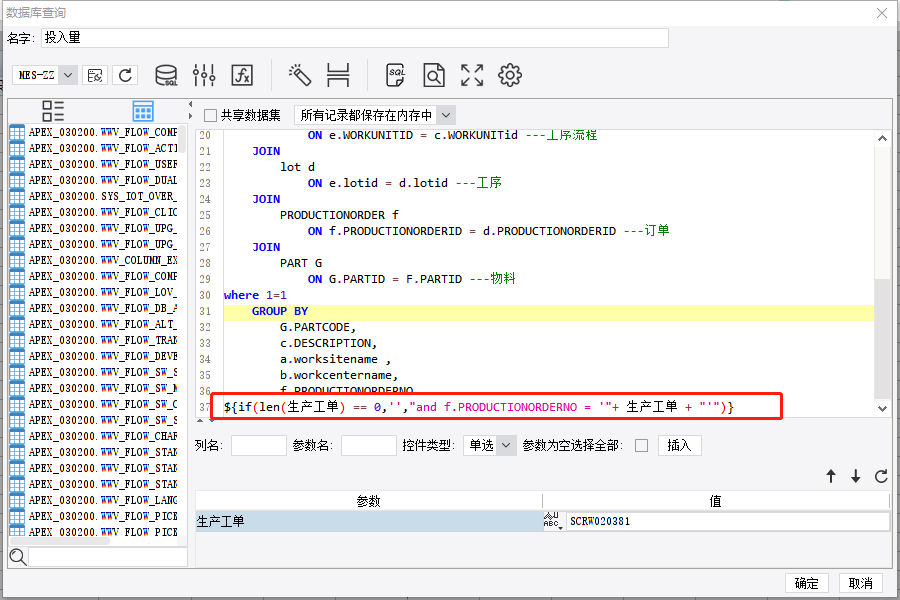Open the 控件类型 单选 dropdown
The image size is (900, 600).
click(506, 445)
